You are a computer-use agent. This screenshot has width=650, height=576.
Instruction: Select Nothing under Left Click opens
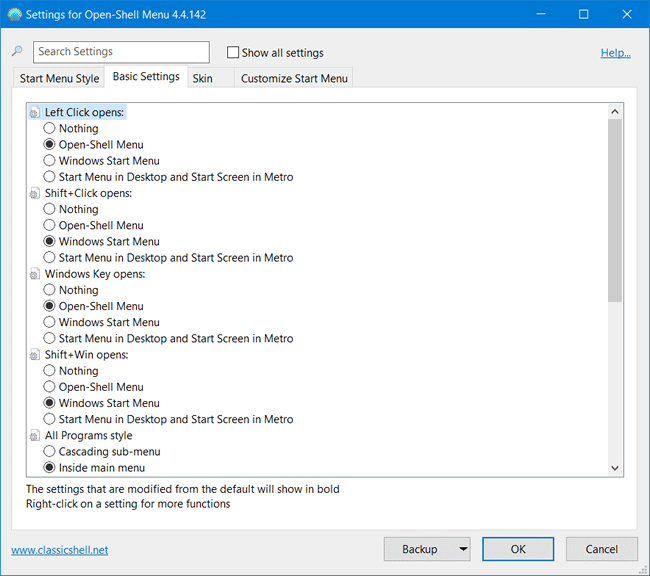pos(50,129)
